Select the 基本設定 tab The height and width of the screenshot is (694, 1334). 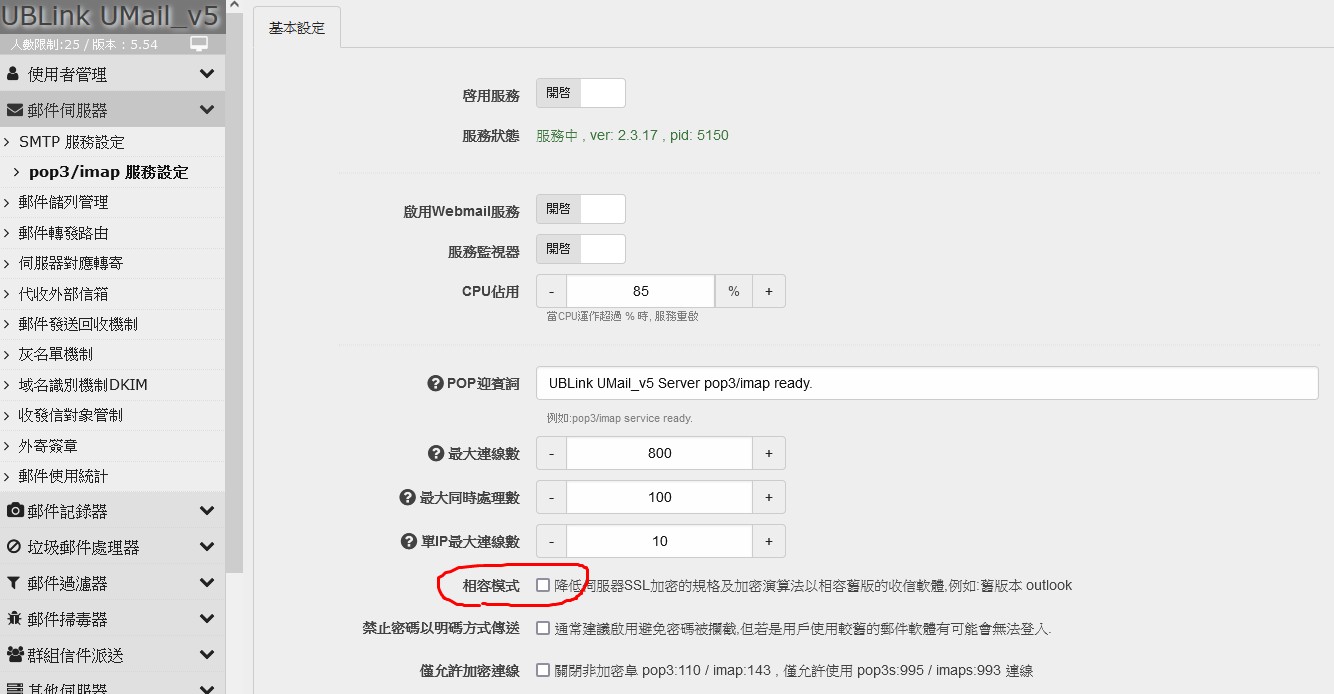[x=297, y=28]
